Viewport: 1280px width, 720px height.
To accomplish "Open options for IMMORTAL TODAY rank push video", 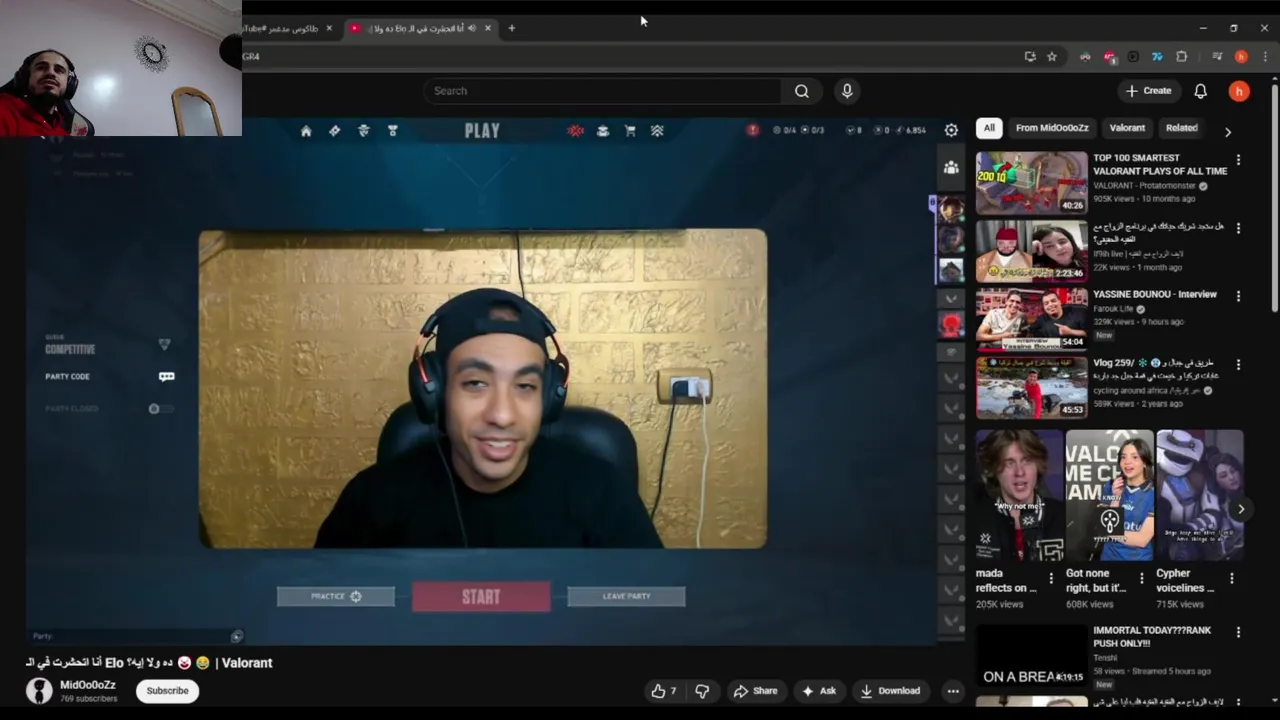I will [1238, 632].
